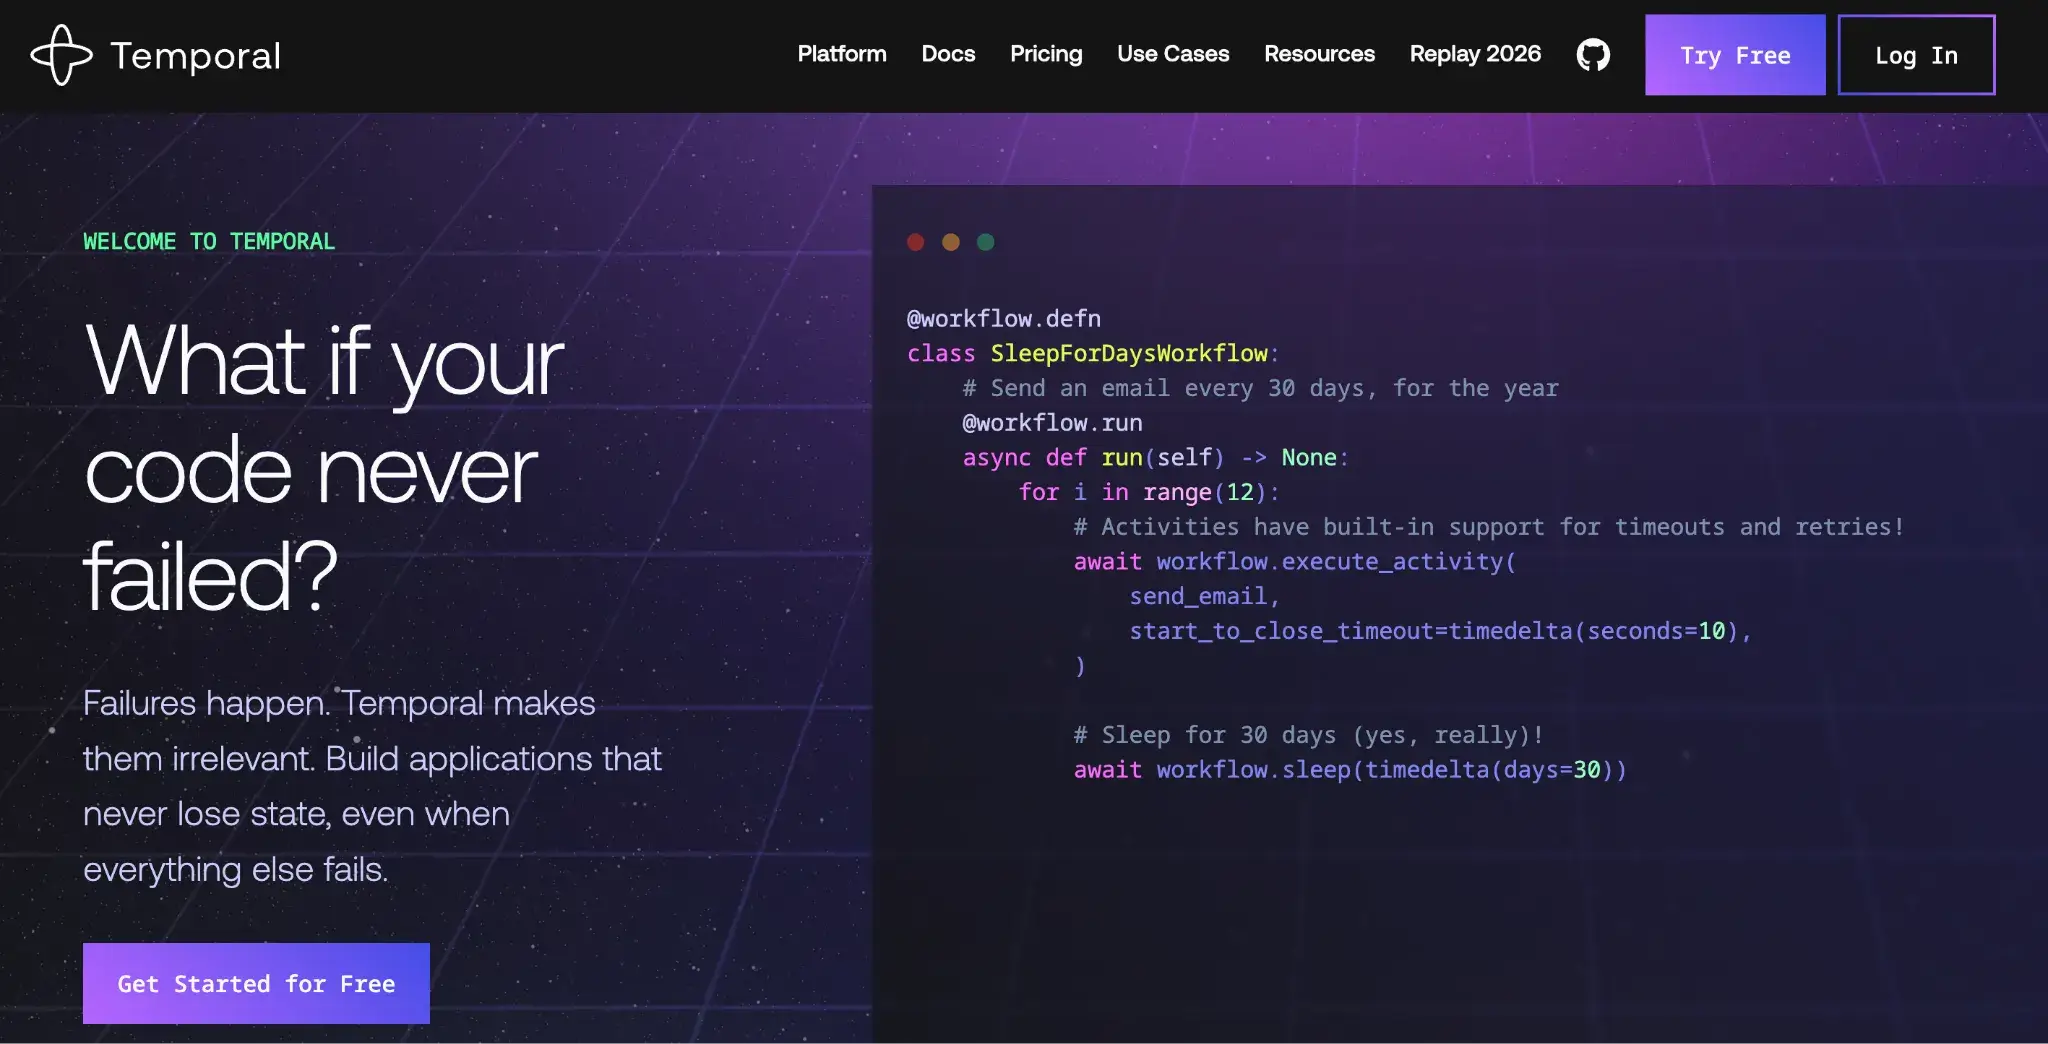Screen dimensions: 2048x1044
Task: Click the green dot in code window
Action: [986, 242]
